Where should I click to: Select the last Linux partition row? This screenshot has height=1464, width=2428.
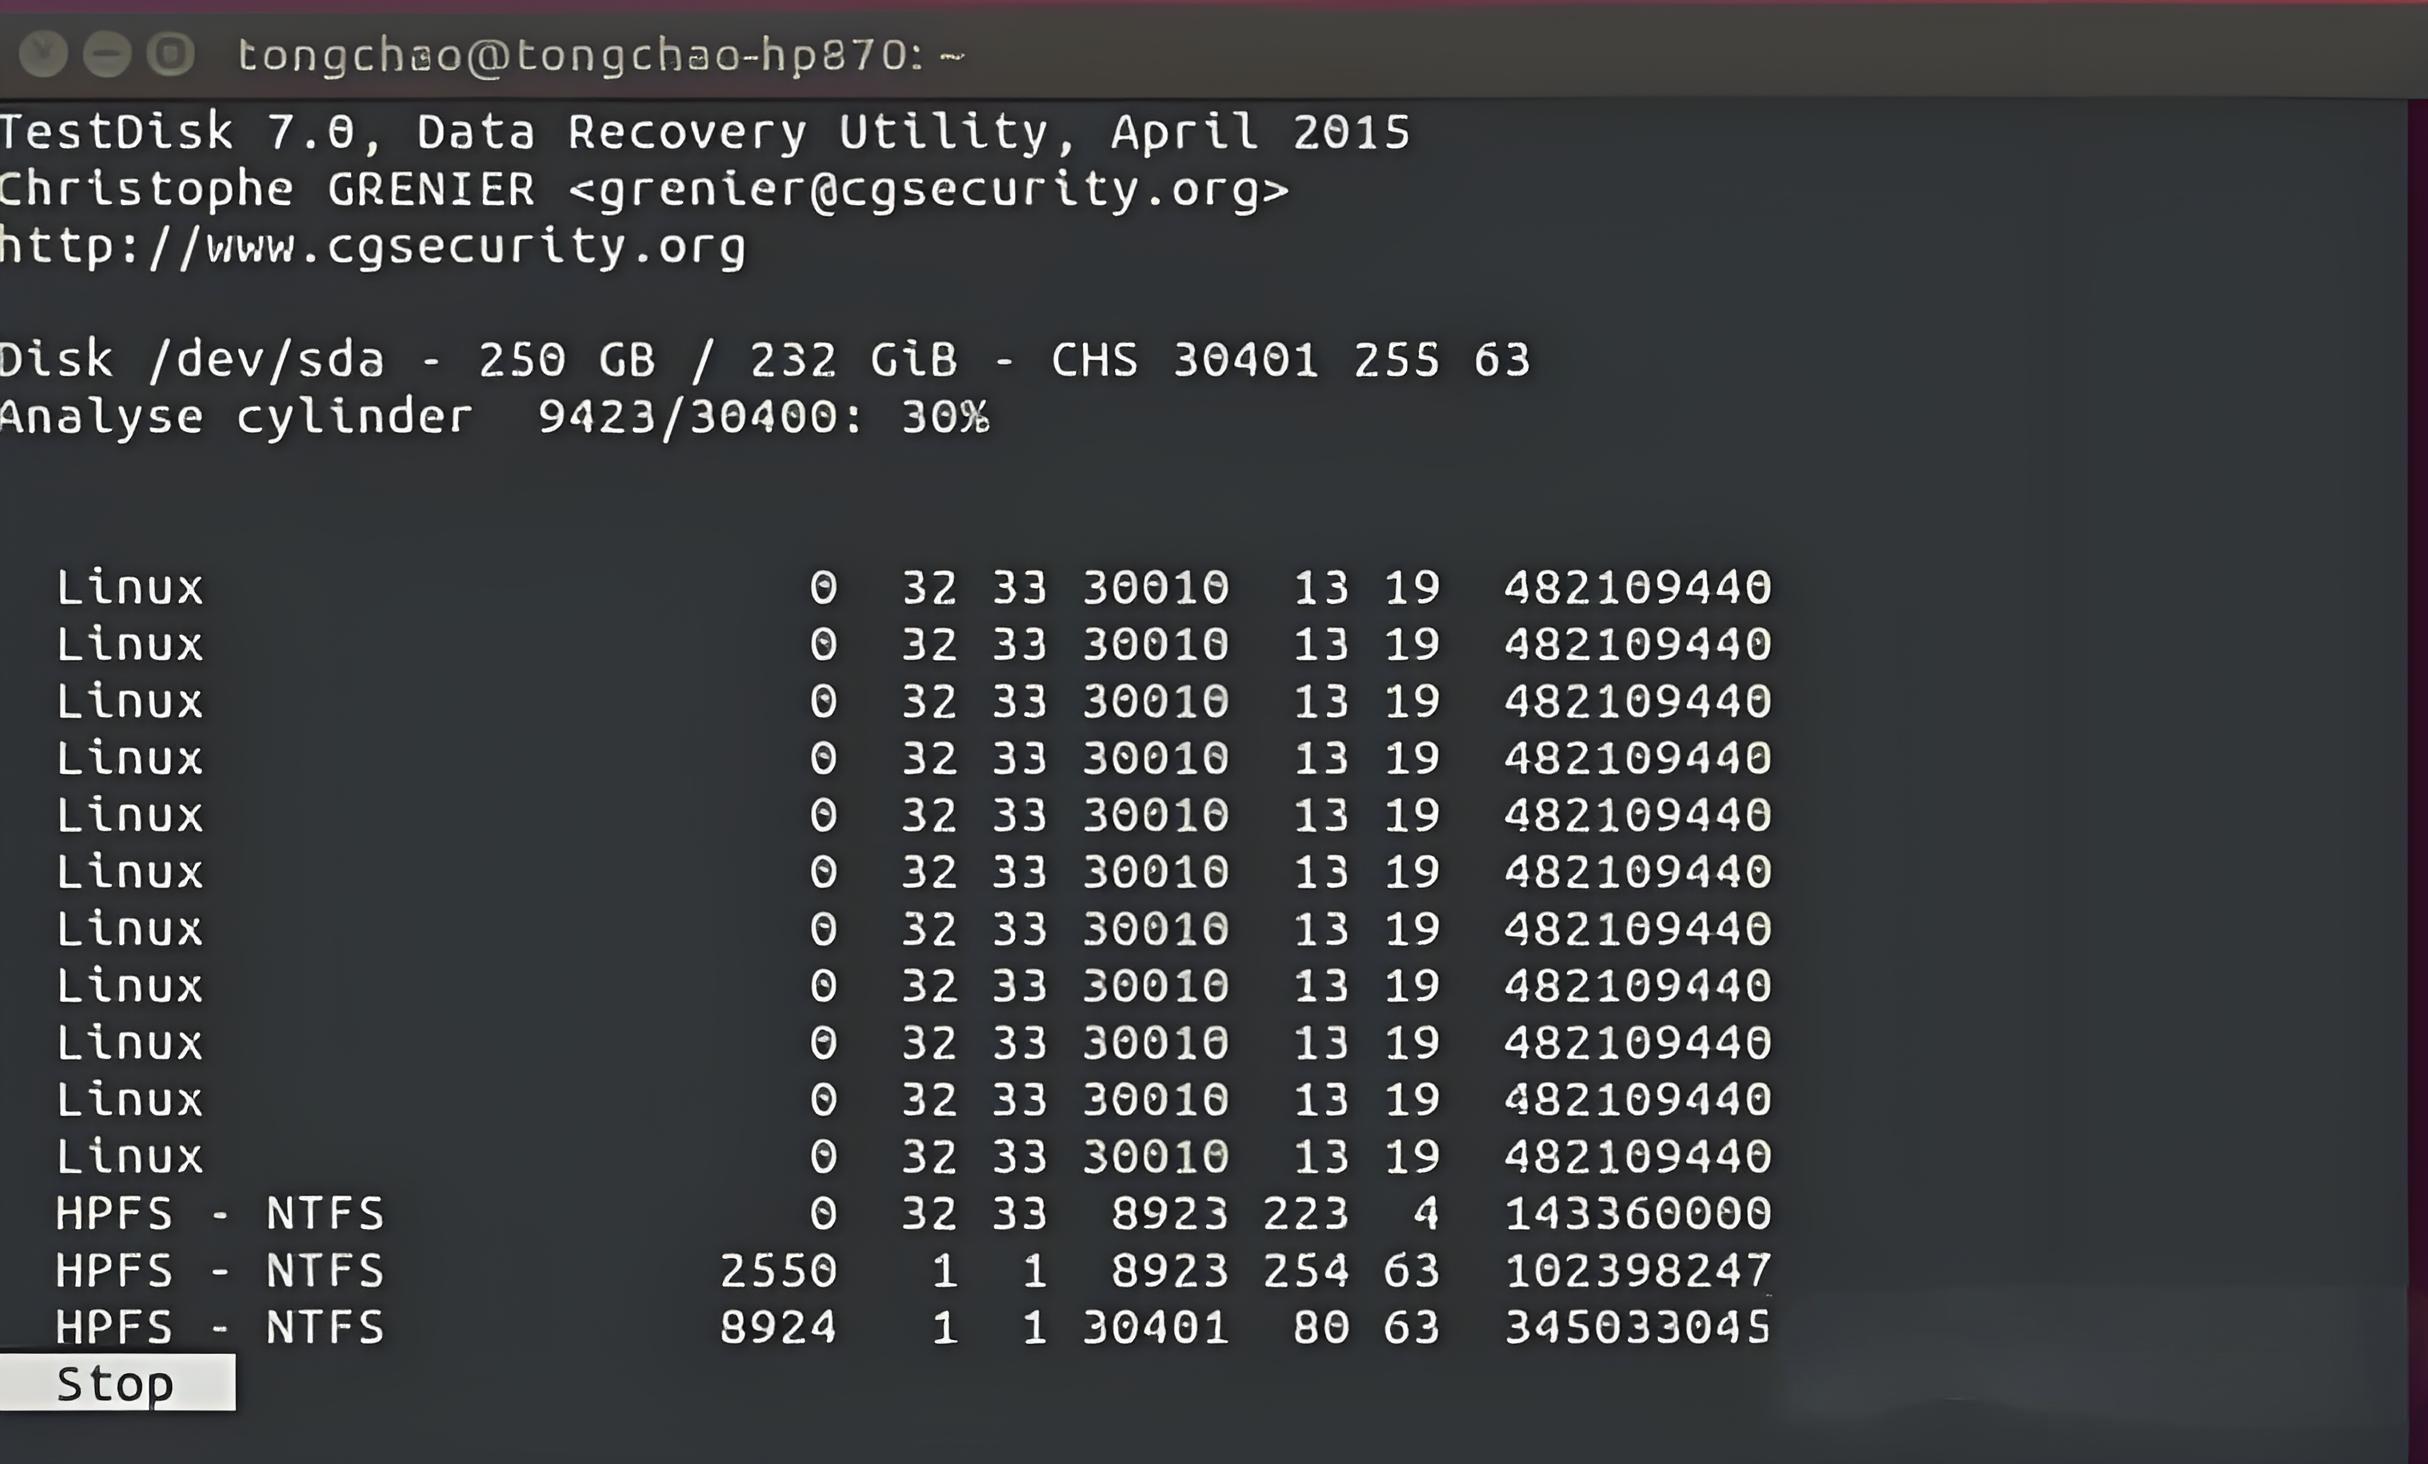(130, 1157)
